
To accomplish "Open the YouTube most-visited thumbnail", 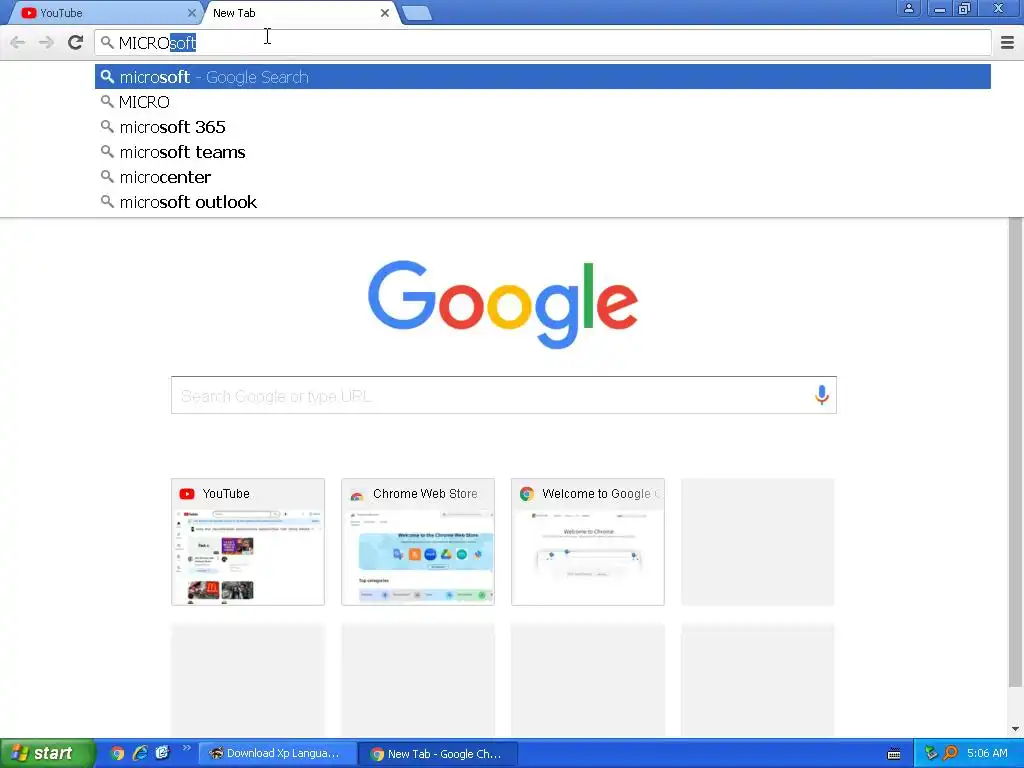I will [x=248, y=542].
